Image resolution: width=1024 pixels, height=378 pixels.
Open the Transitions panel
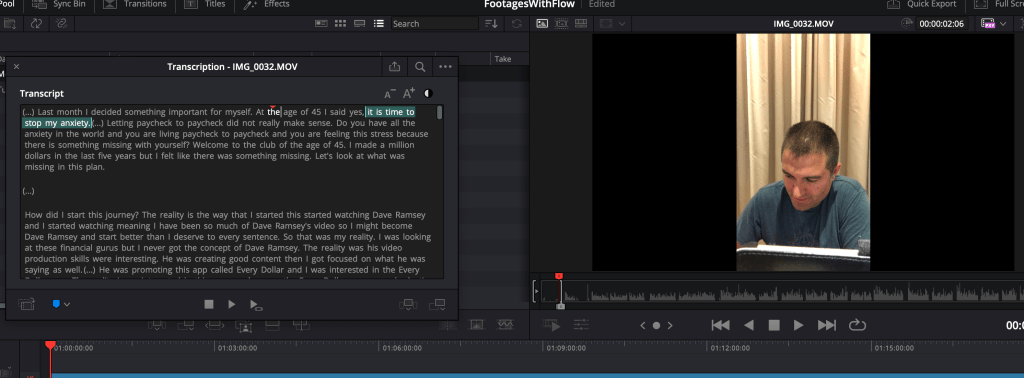[135, 5]
